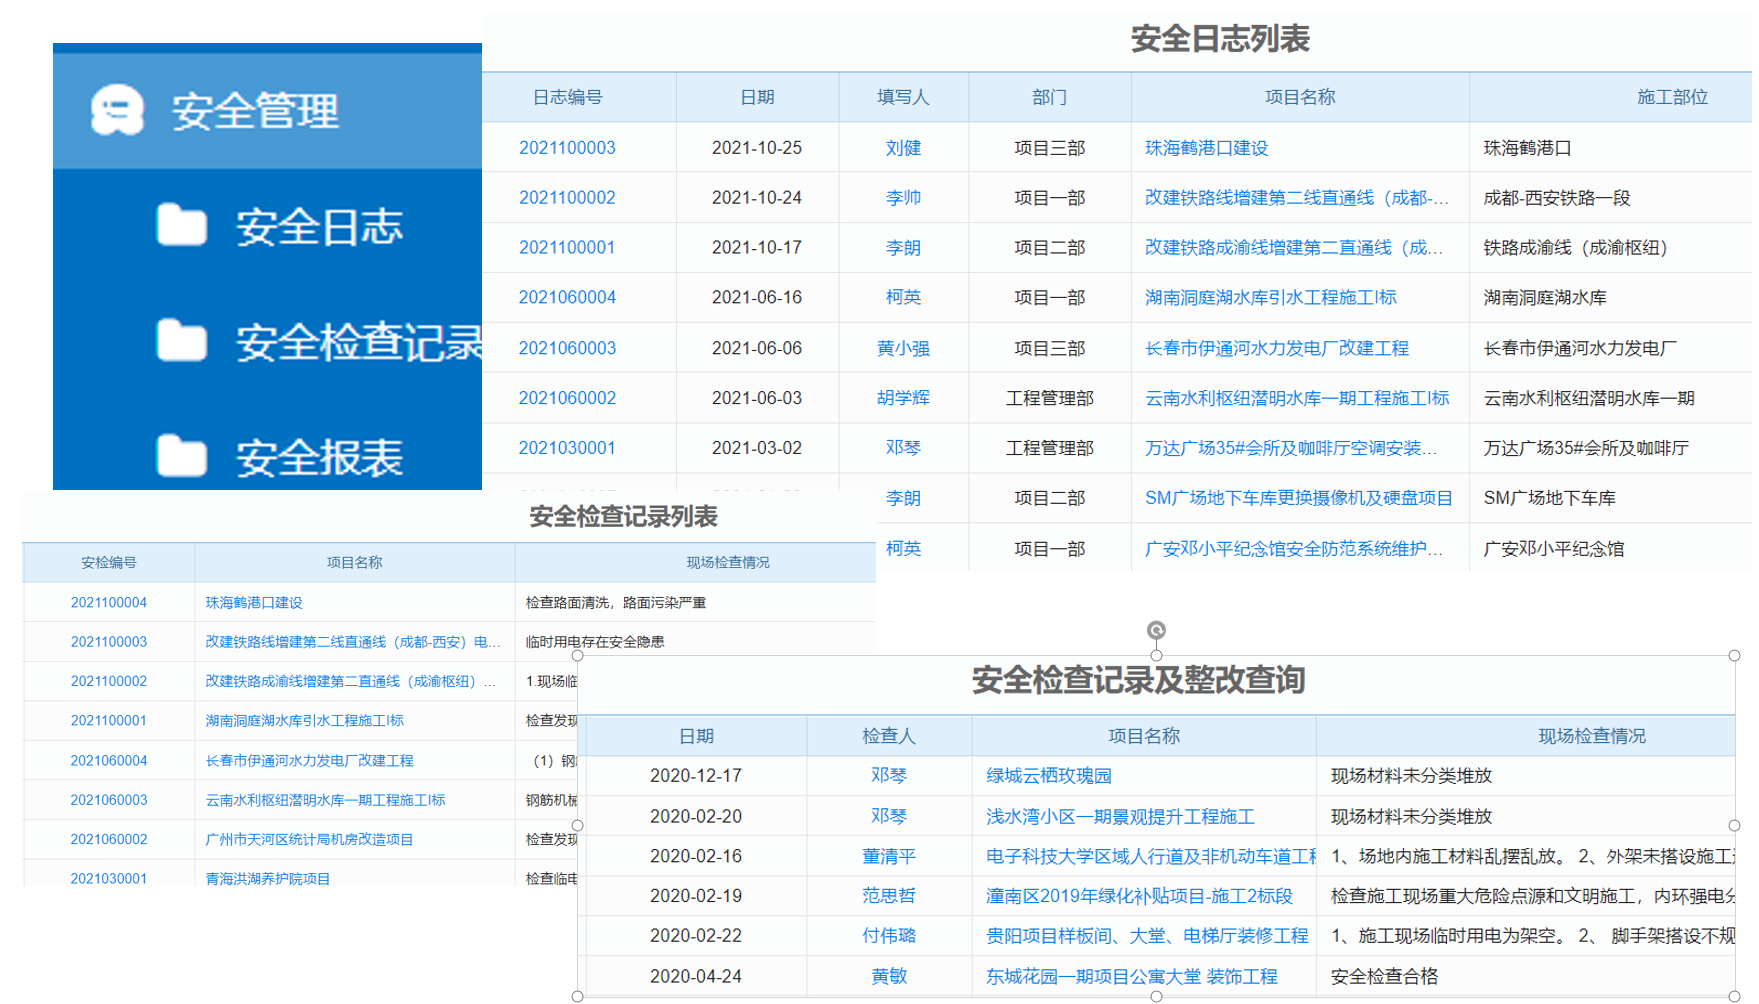The height and width of the screenshot is (1004, 1759).
Task: Click the 检查人 column header
Action: (888, 736)
